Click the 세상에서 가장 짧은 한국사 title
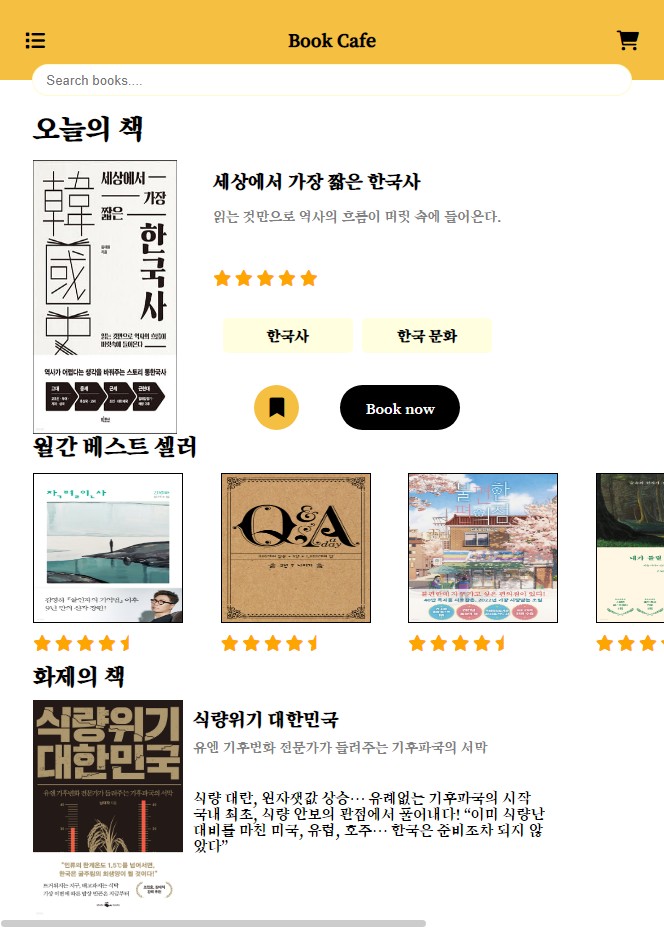The height and width of the screenshot is (928, 664). click(x=317, y=182)
